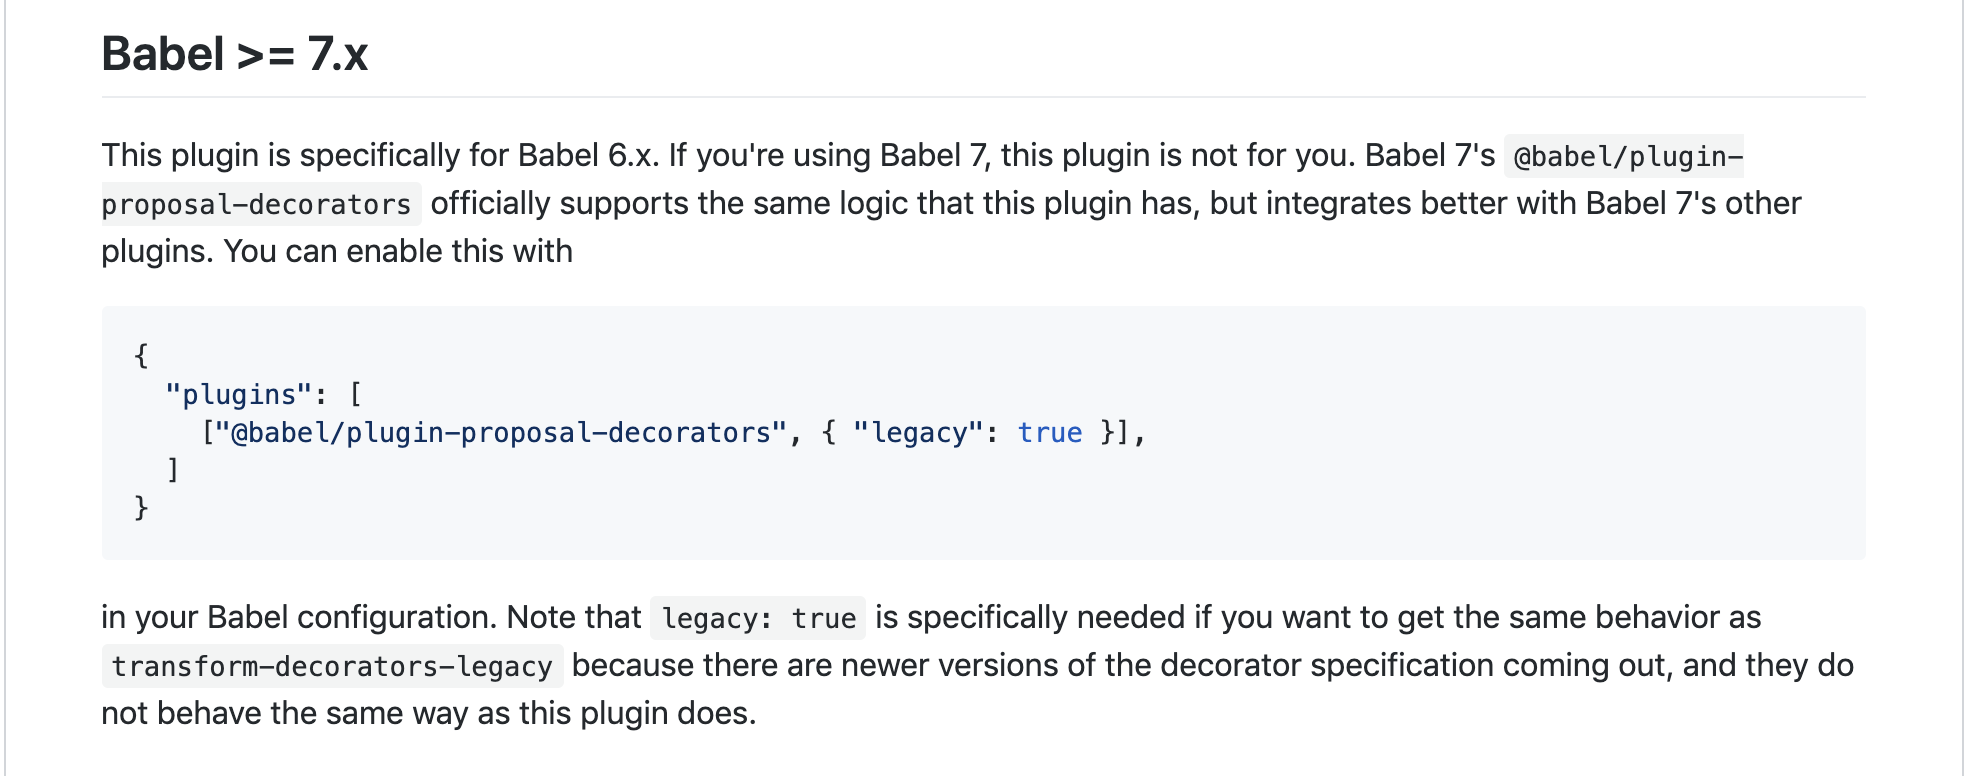Click the closing square bracket in the code block
The width and height of the screenshot is (1968, 776).
[173, 469]
